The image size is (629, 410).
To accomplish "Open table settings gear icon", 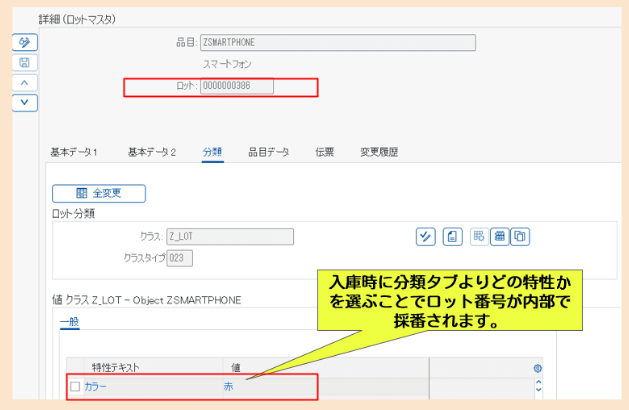I will point(538,368).
